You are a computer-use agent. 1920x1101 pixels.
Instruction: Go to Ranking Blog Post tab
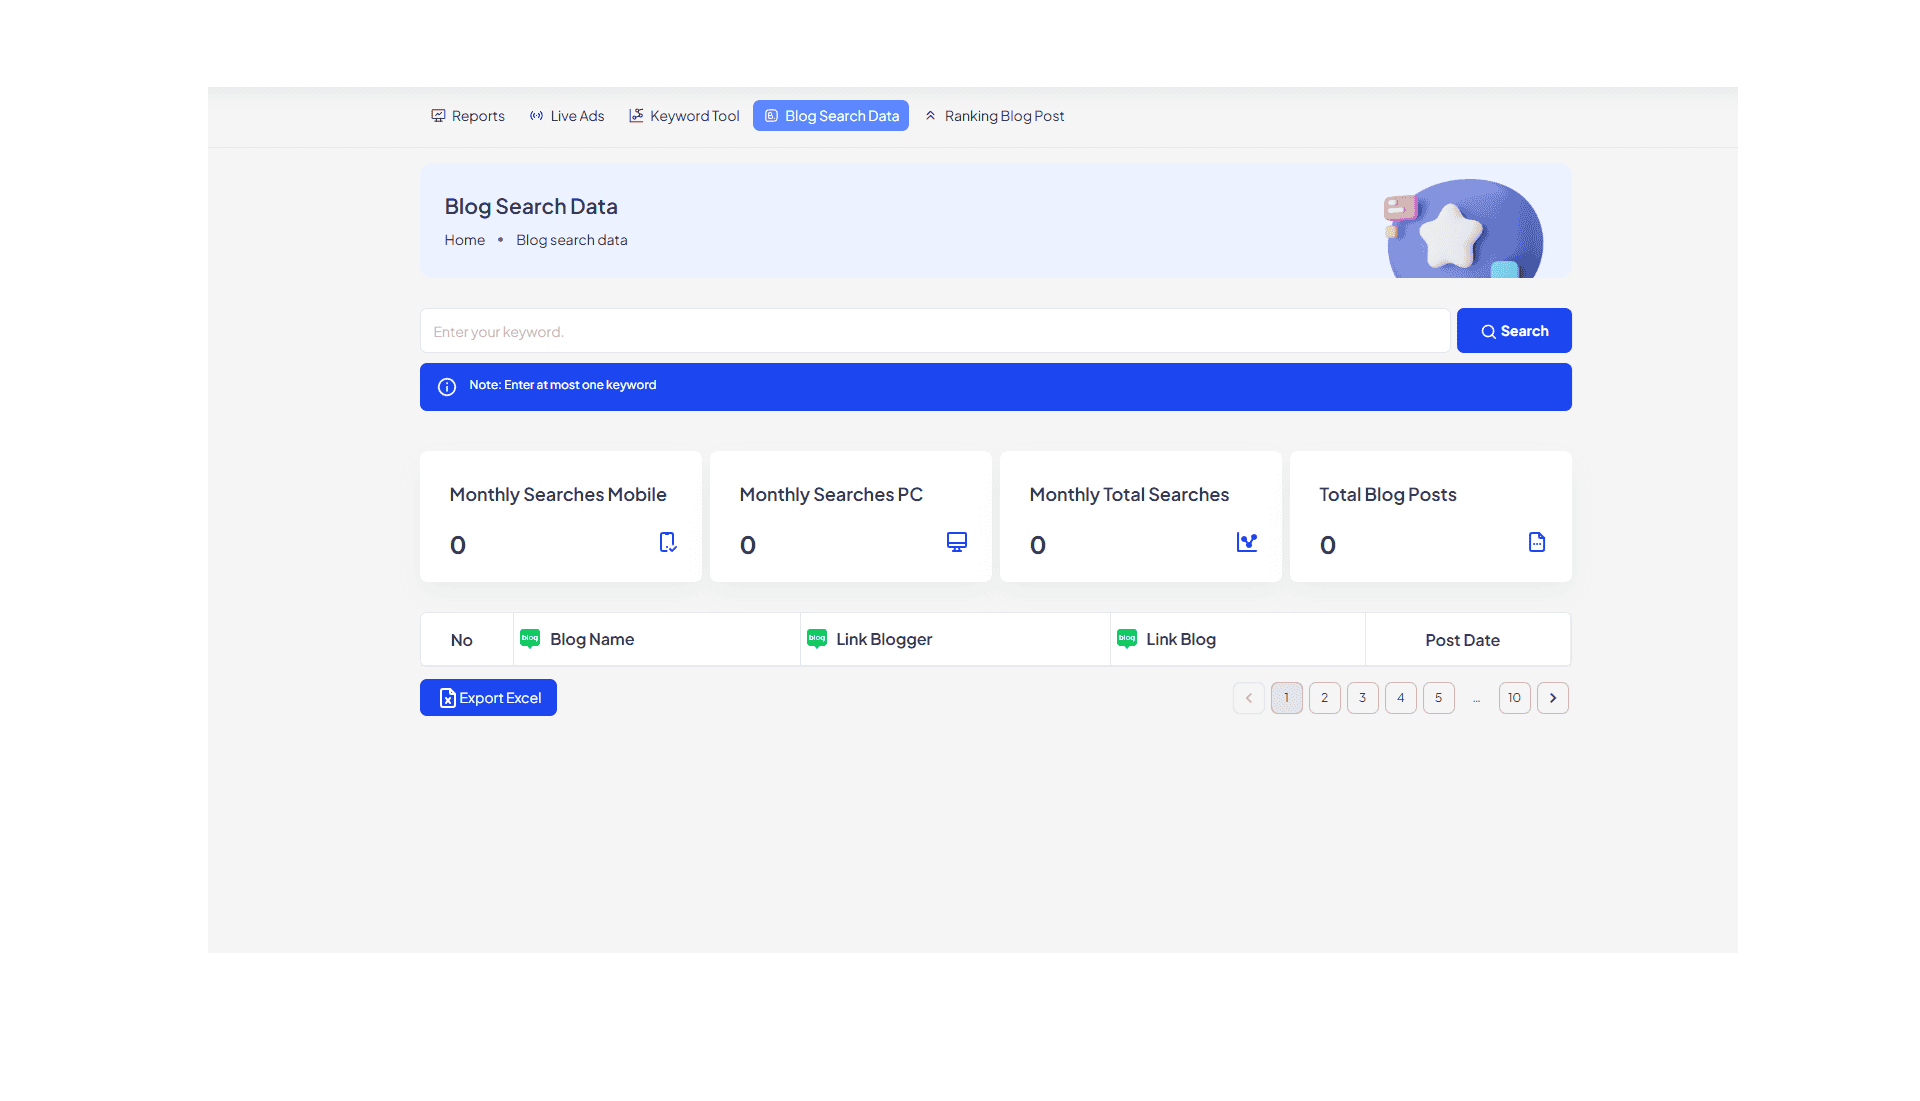click(994, 116)
